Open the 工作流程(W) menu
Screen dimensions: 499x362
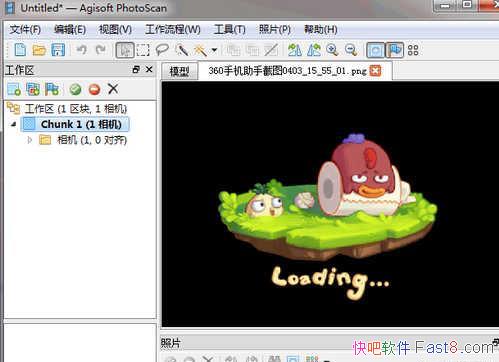point(173,29)
